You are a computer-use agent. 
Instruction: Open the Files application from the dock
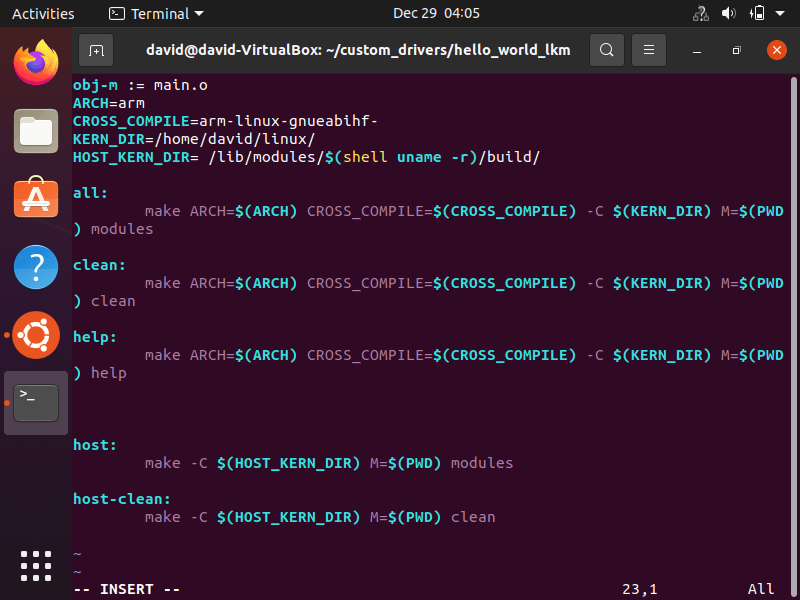pyautogui.click(x=35, y=130)
